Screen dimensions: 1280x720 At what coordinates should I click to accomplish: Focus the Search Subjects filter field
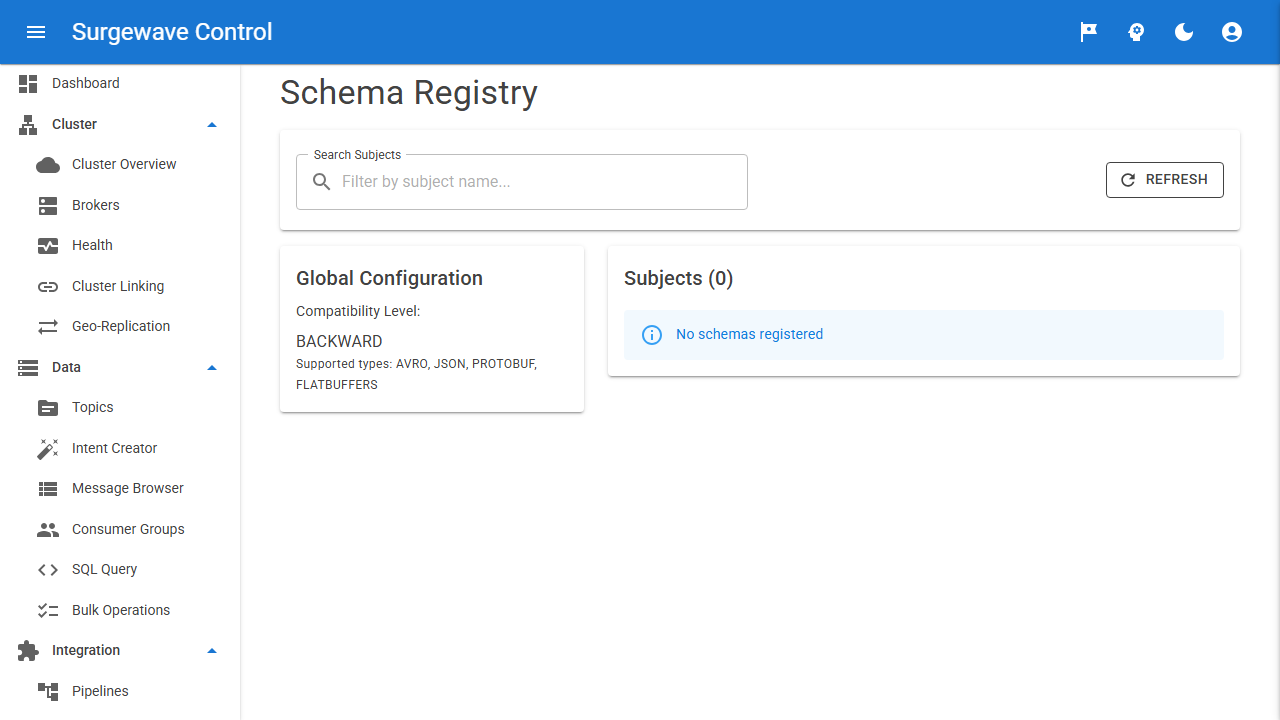(522, 182)
